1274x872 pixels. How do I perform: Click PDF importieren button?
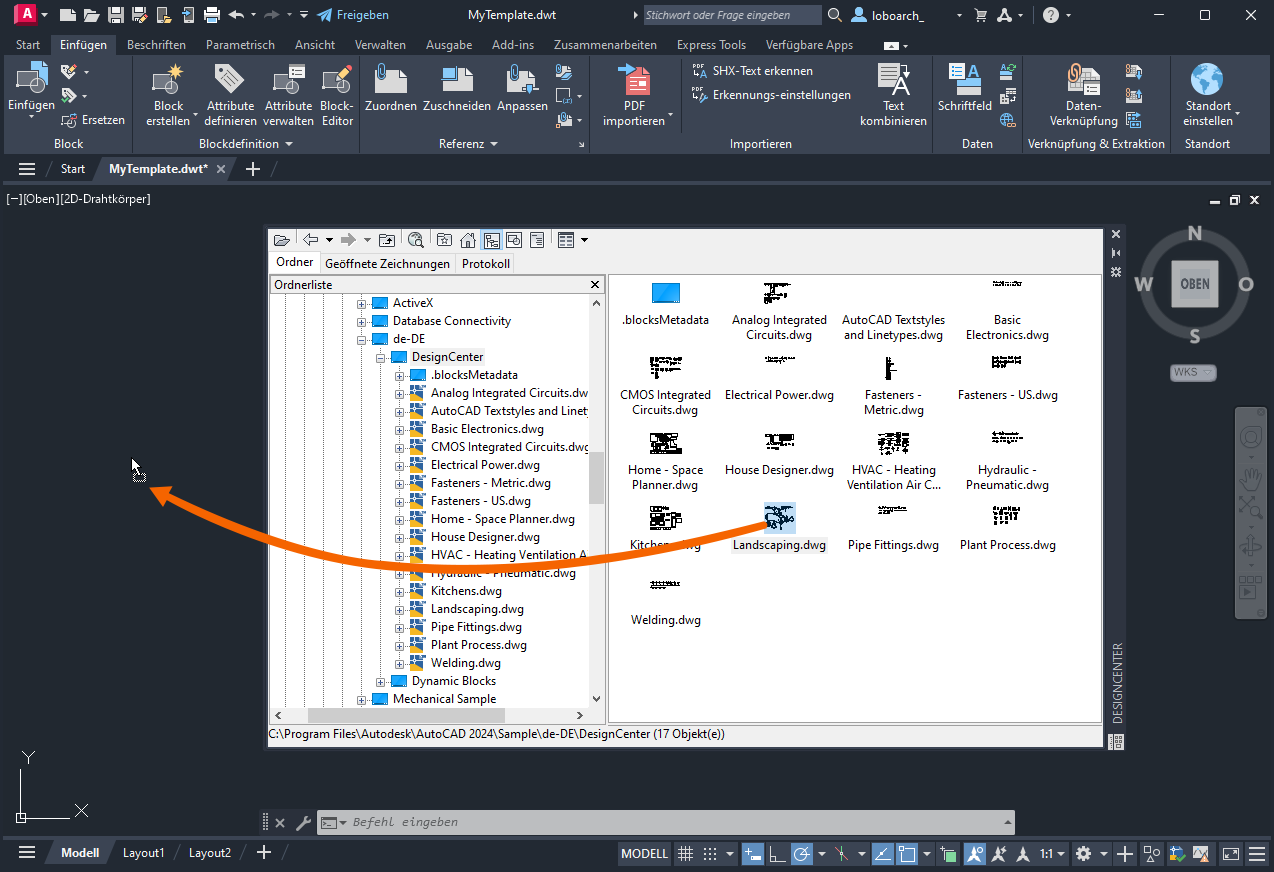point(634,95)
